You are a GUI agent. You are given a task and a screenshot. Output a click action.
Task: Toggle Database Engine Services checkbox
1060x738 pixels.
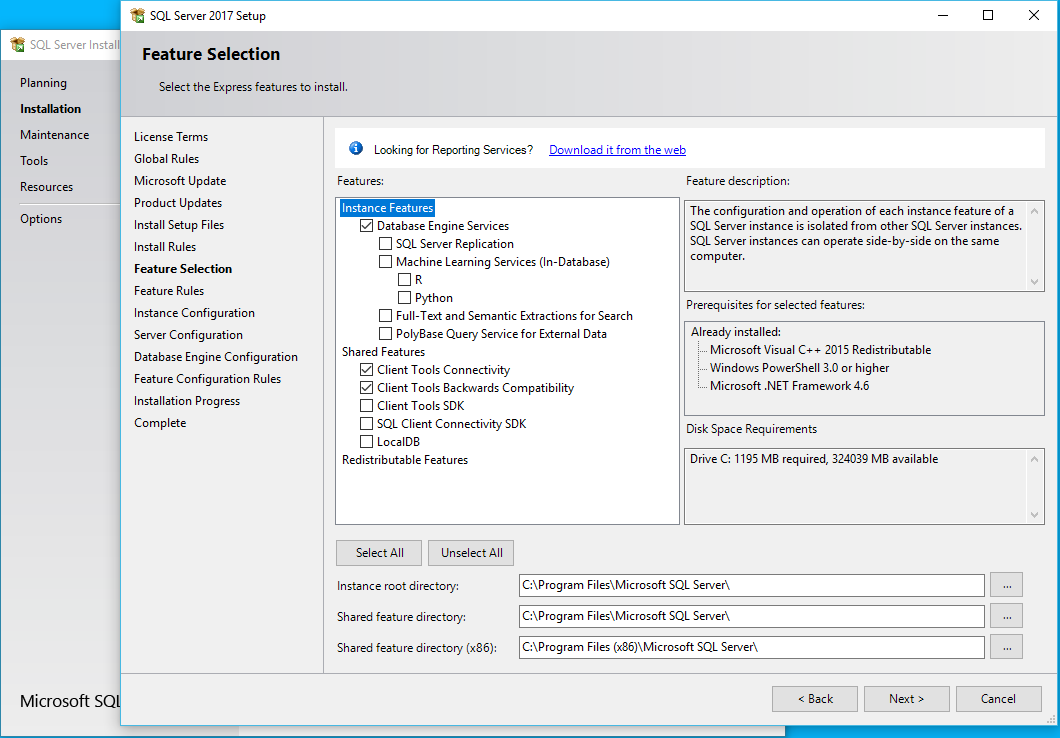click(366, 226)
